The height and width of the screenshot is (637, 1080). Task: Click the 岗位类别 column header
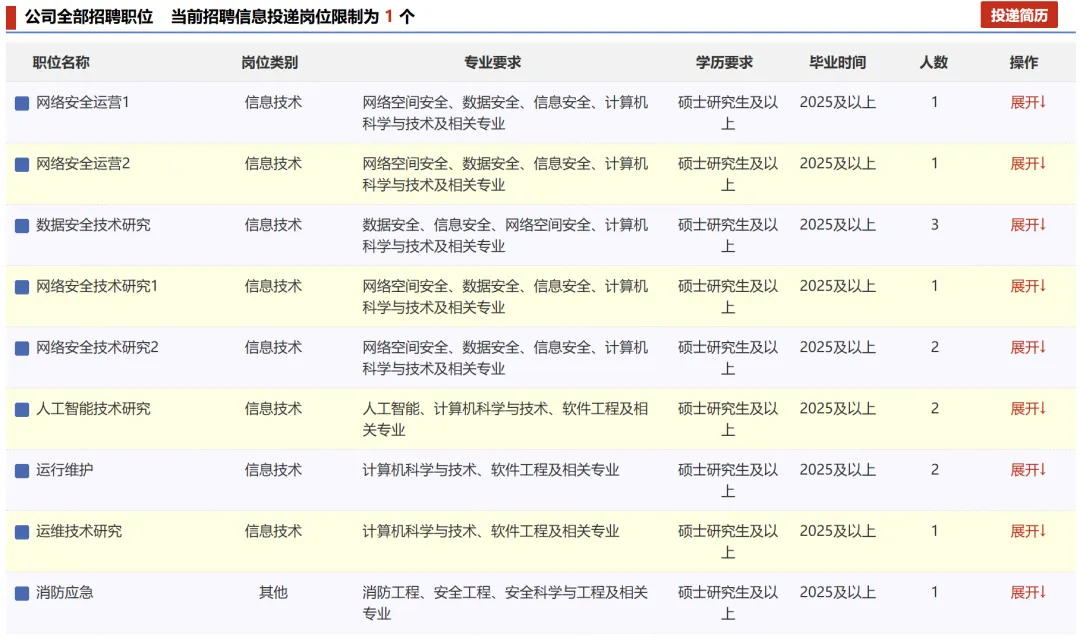click(269, 62)
